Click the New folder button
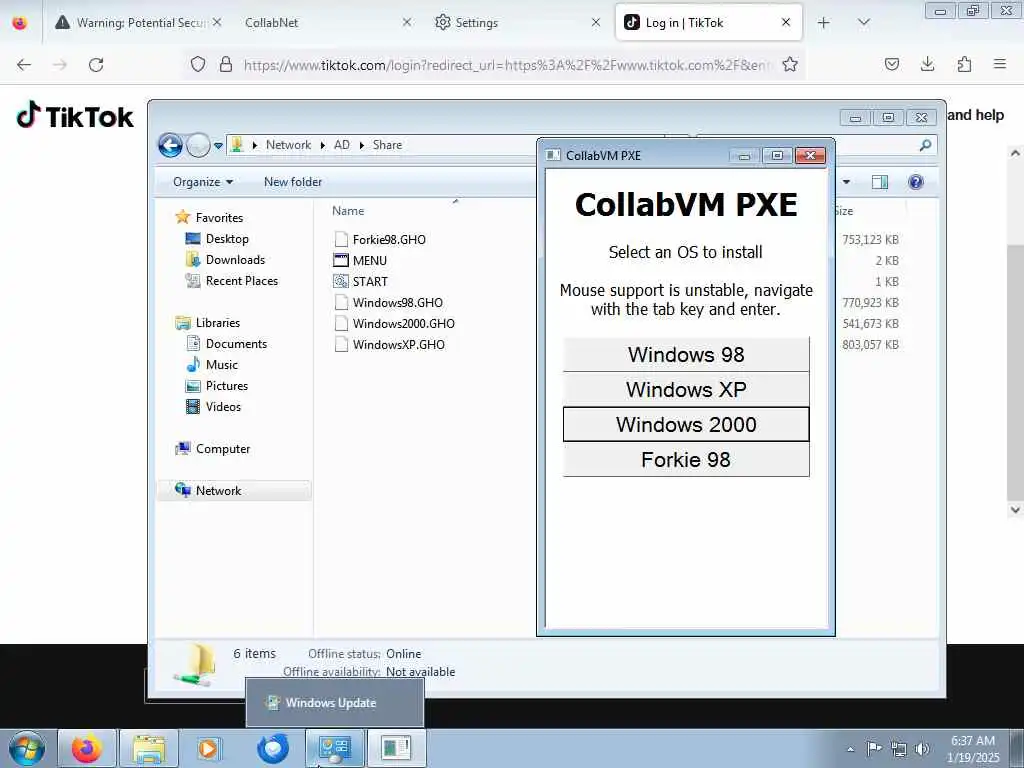The image size is (1024, 768). pos(293,182)
